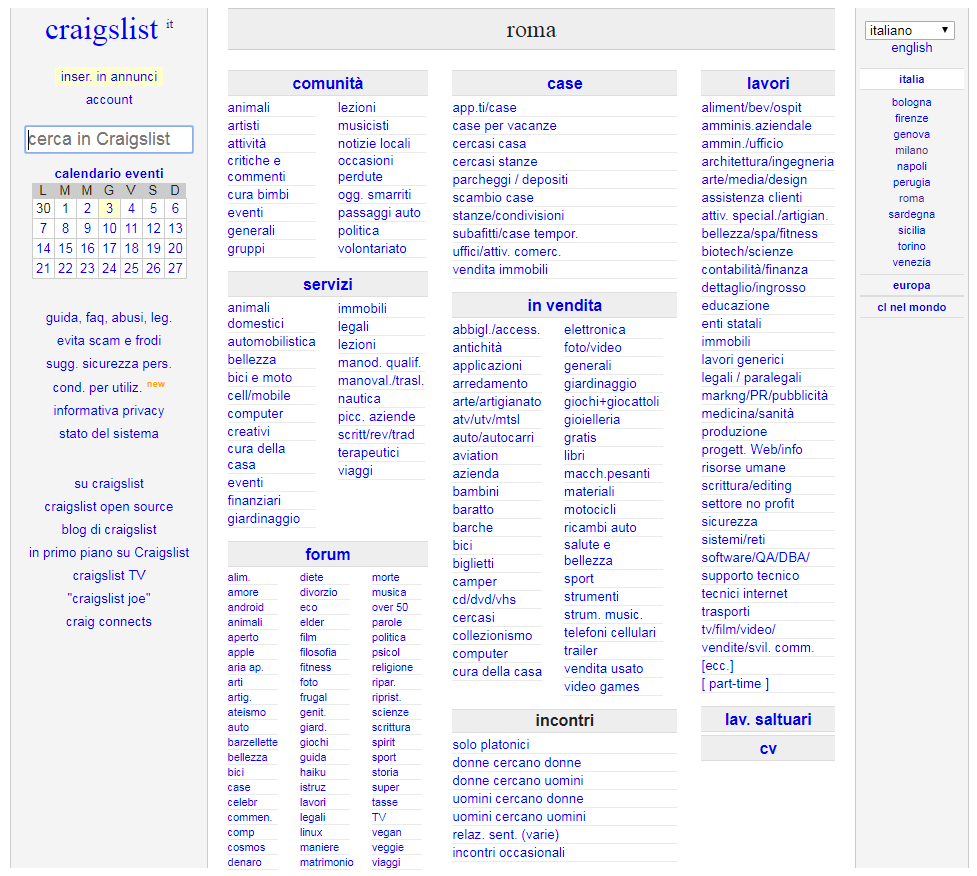The image size is (977, 876).
Task: Open the 'in vendita' category header
Action: click(565, 305)
